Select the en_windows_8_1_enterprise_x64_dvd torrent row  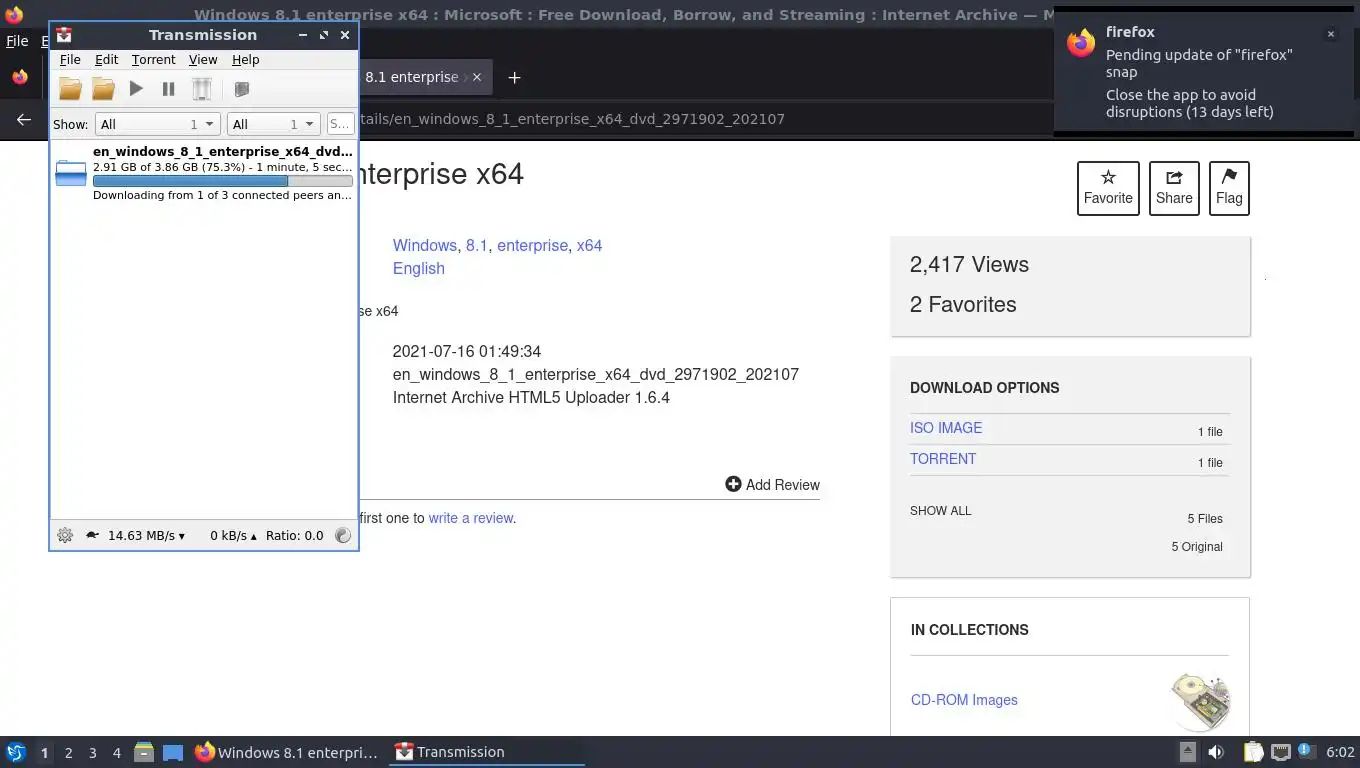pos(204,173)
